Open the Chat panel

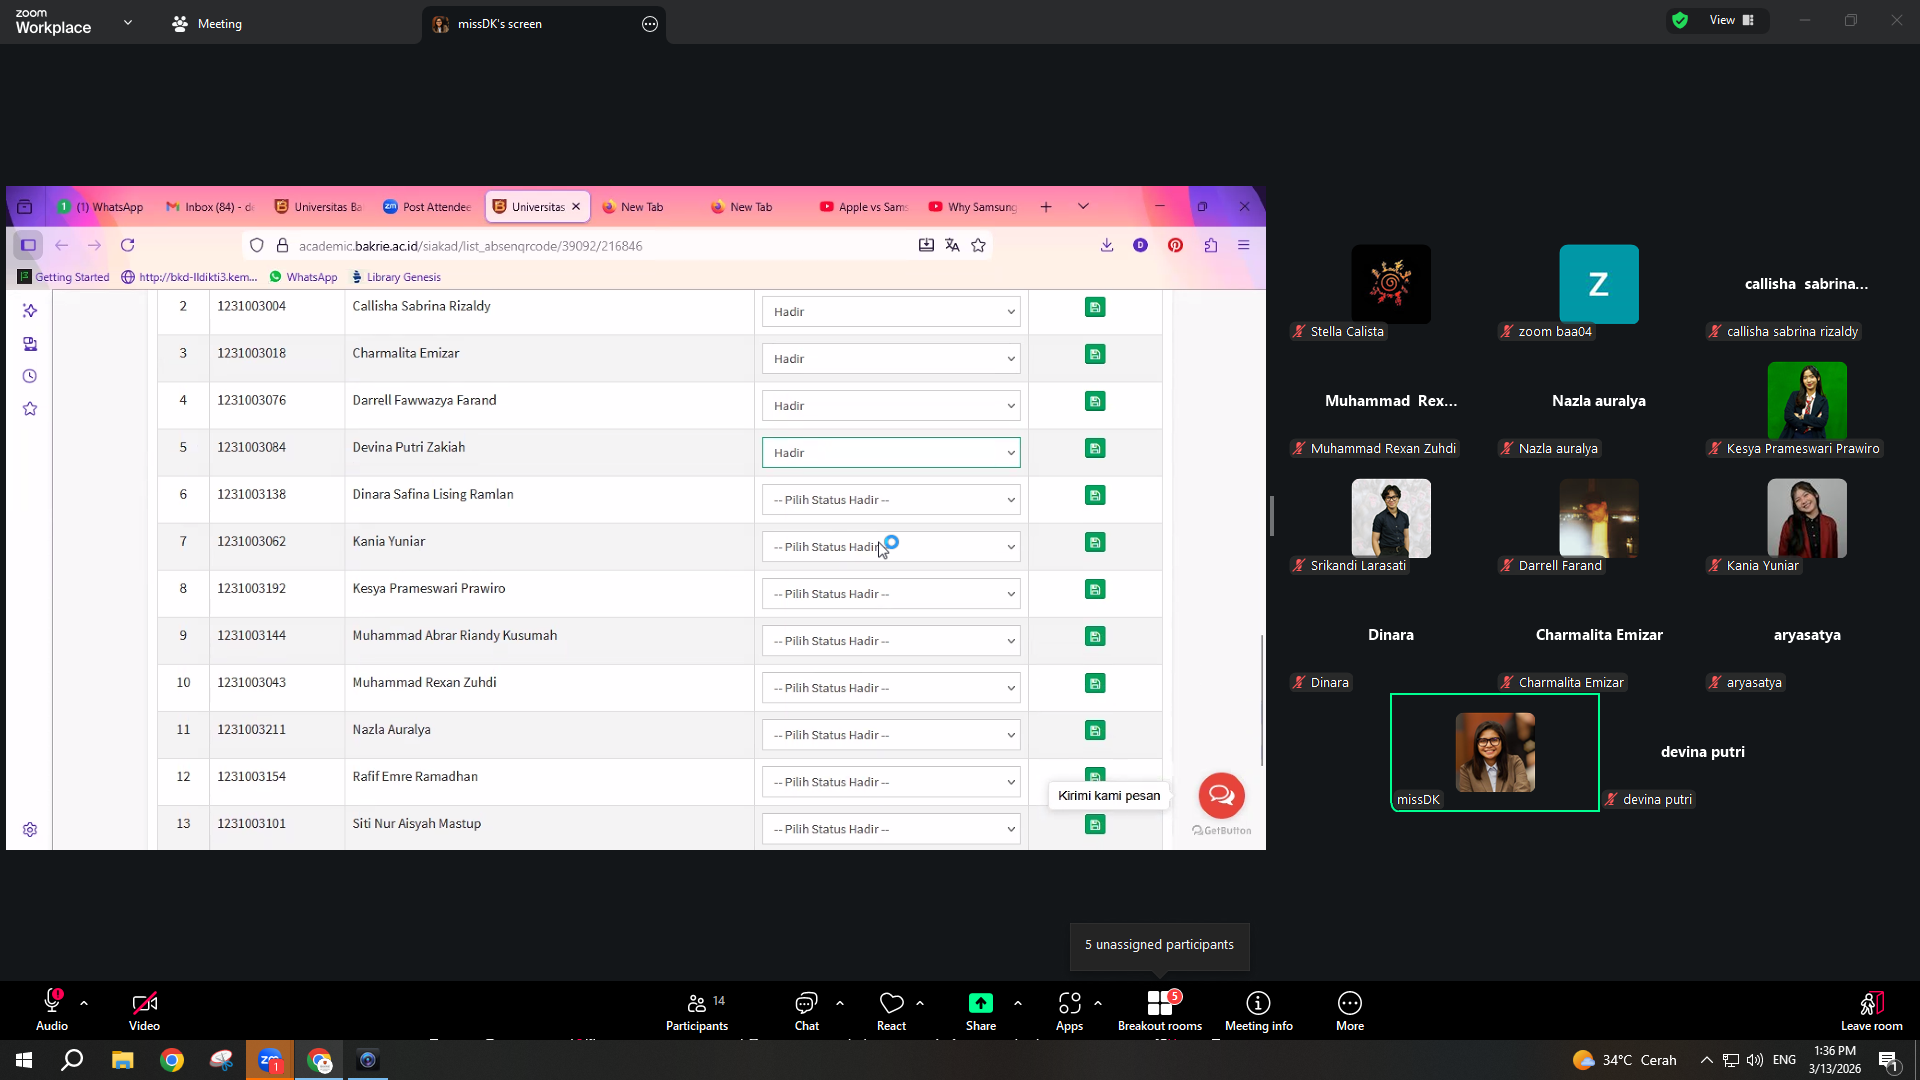806,1010
